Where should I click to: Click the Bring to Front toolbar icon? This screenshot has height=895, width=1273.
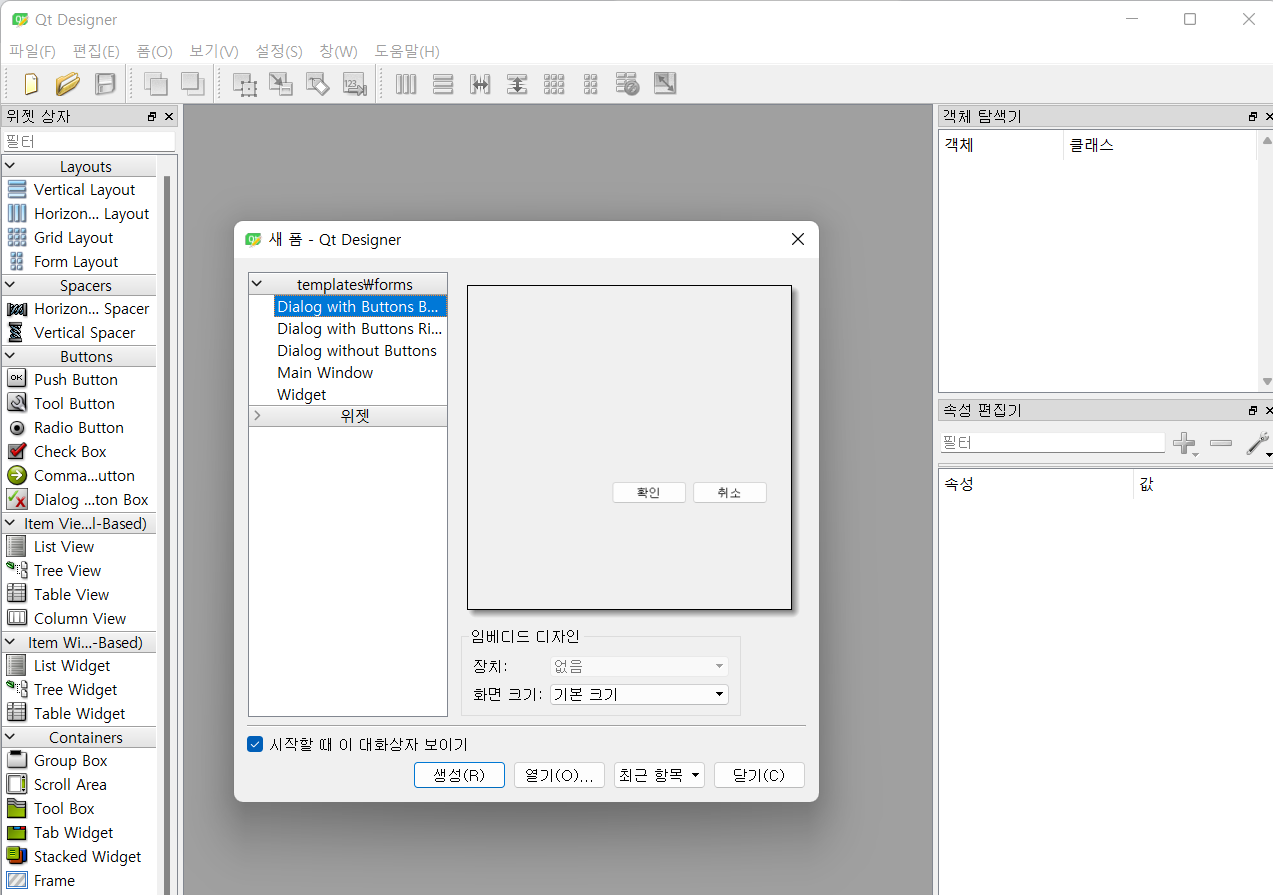point(192,84)
